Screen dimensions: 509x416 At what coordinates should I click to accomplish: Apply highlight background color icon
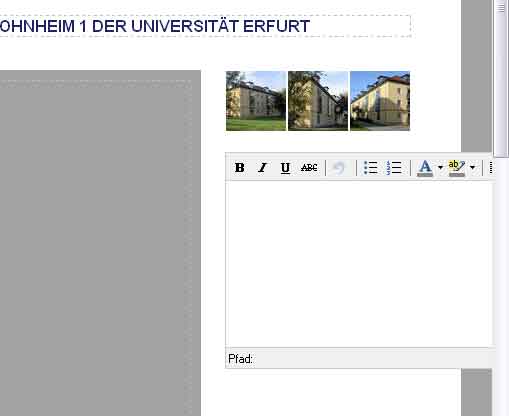457,168
